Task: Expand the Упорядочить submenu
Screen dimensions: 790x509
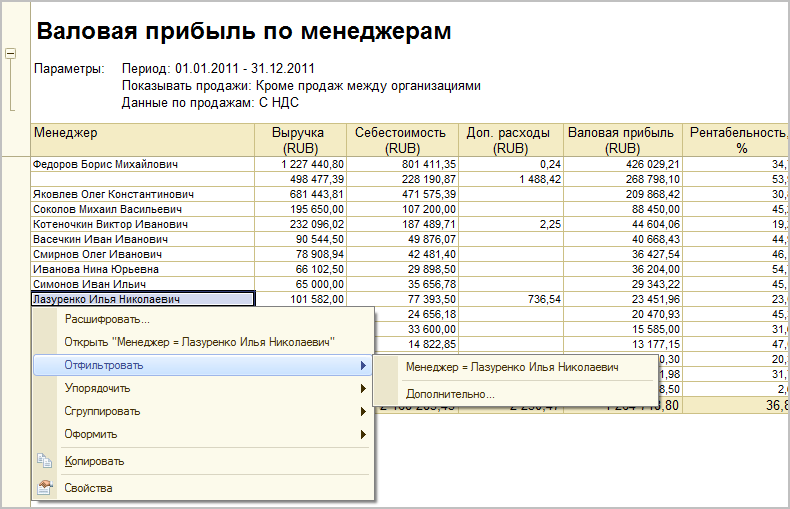Action: [203, 389]
